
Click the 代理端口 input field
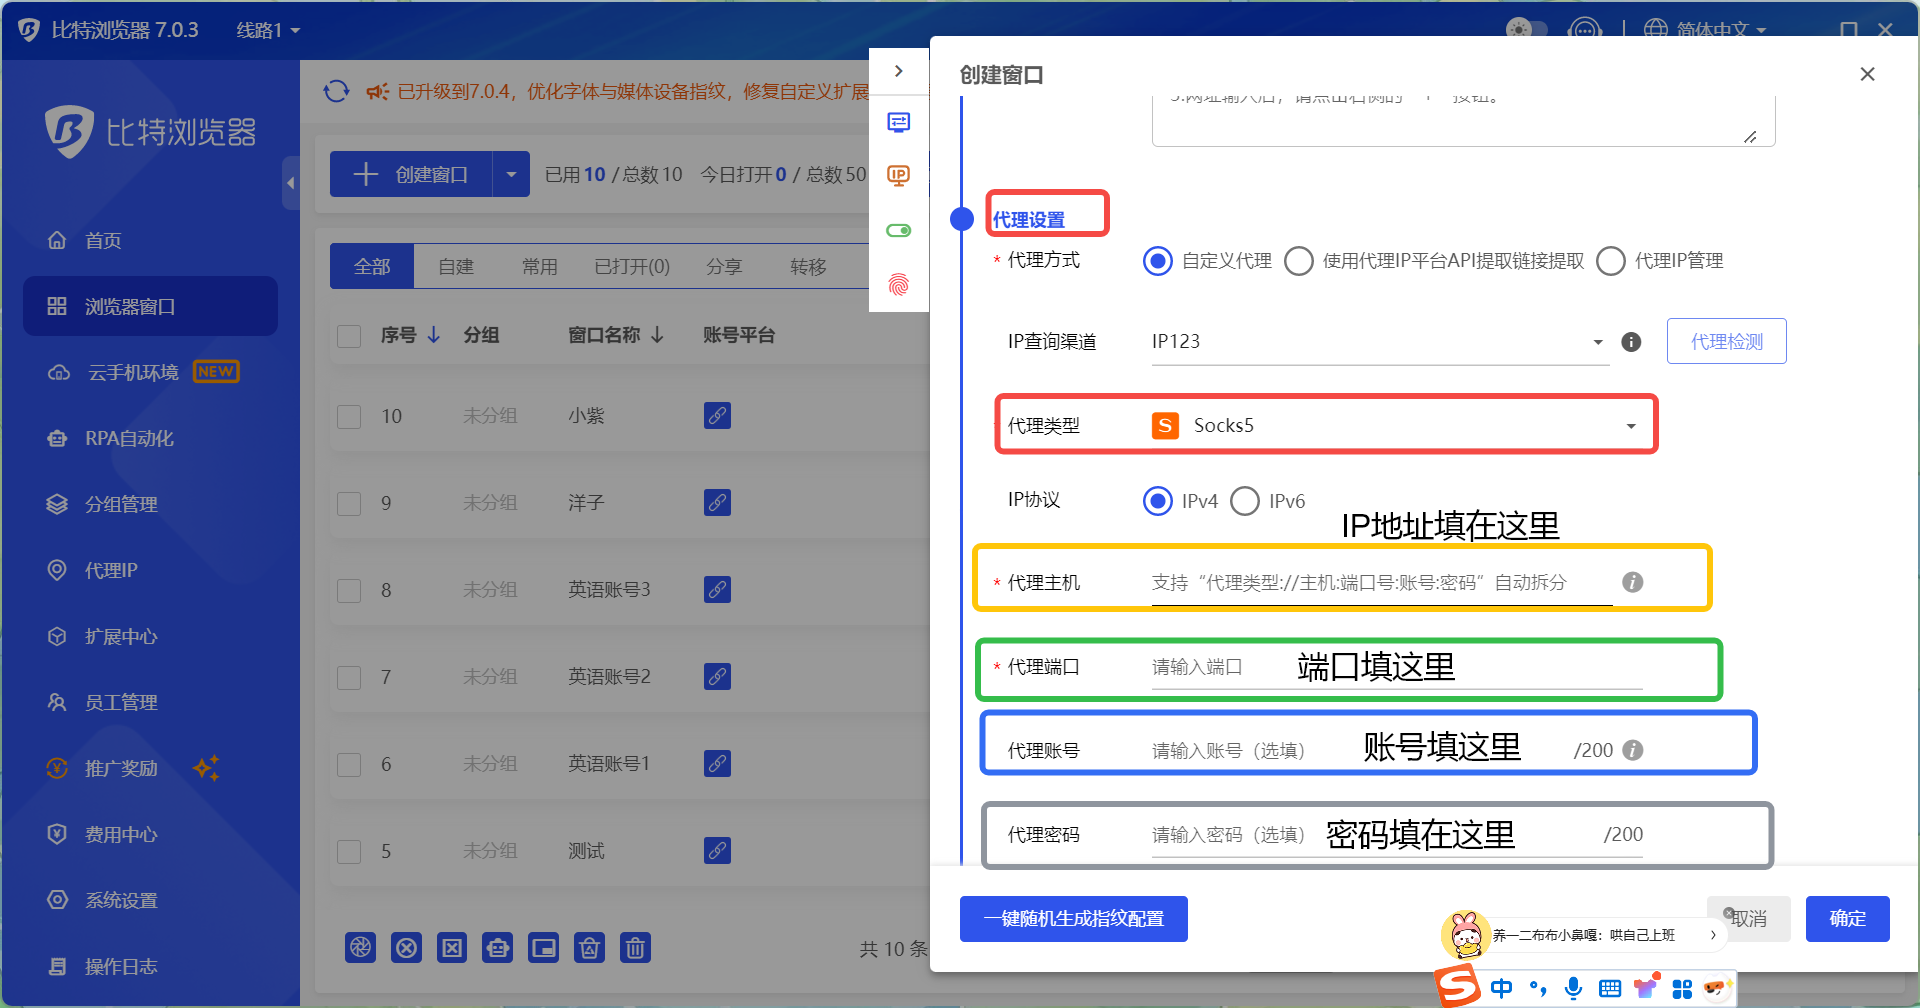tap(1396, 667)
